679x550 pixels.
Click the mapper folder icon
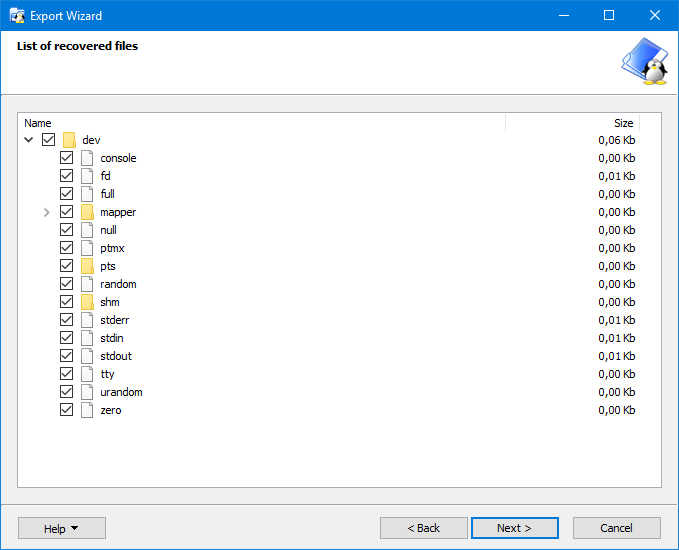click(87, 212)
